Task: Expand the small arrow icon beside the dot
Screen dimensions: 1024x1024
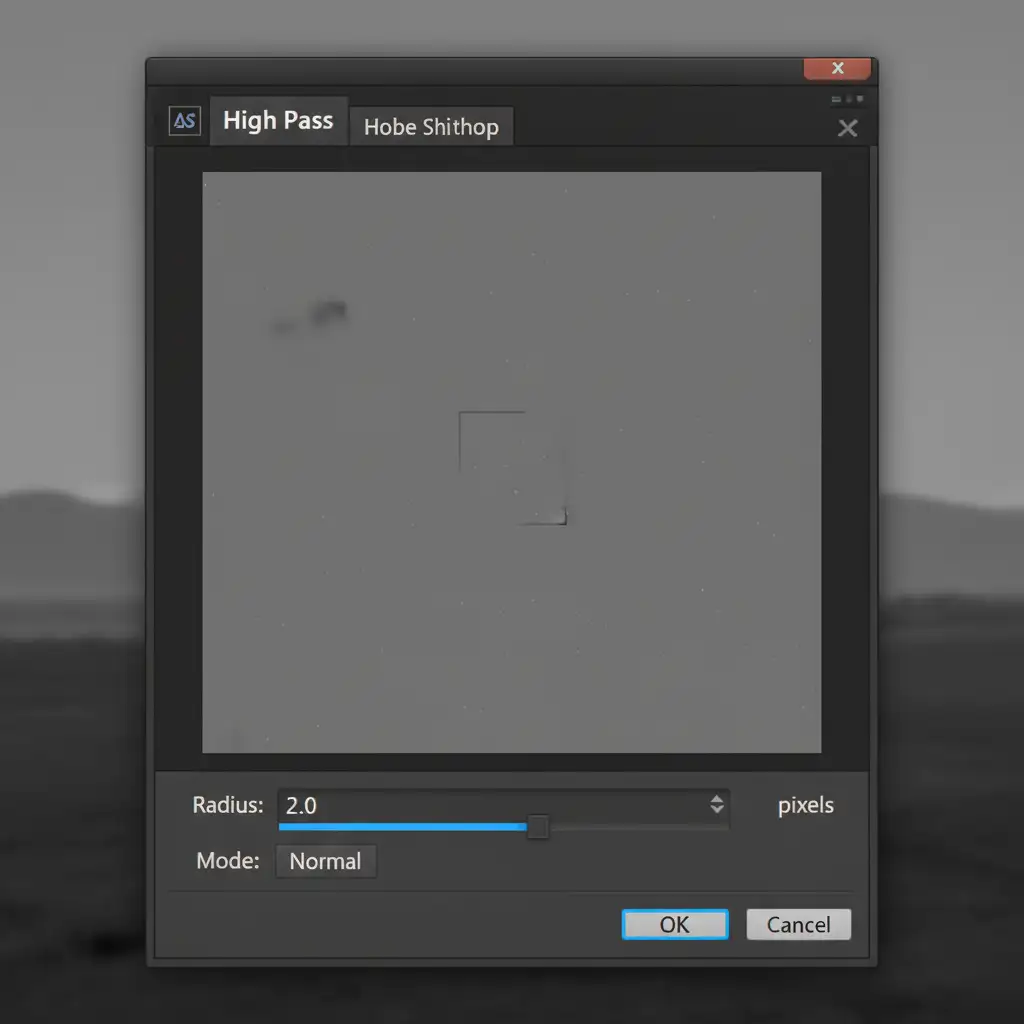Action: pos(859,99)
